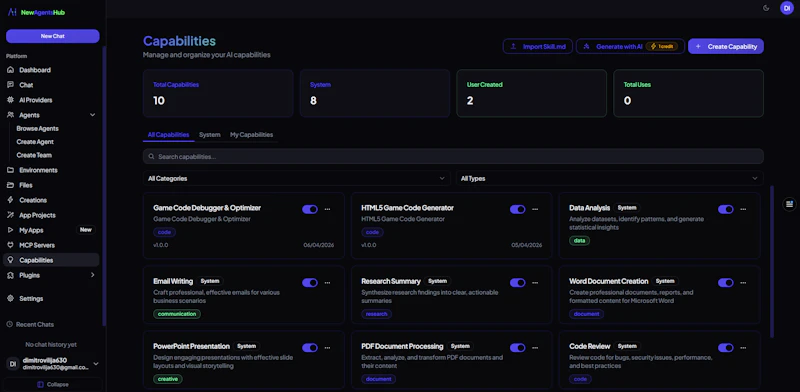The image size is (800, 392).
Task: Click the data tag on Data Analysis
Action: click(x=580, y=240)
